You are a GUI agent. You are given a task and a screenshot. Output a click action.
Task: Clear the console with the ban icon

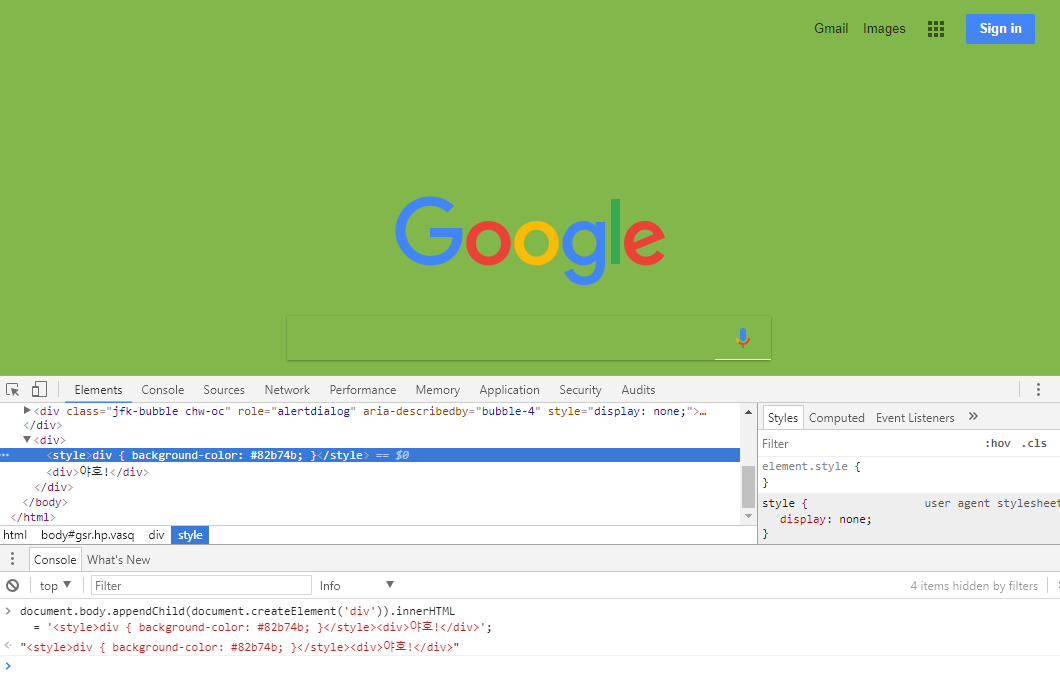(x=12, y=586)
